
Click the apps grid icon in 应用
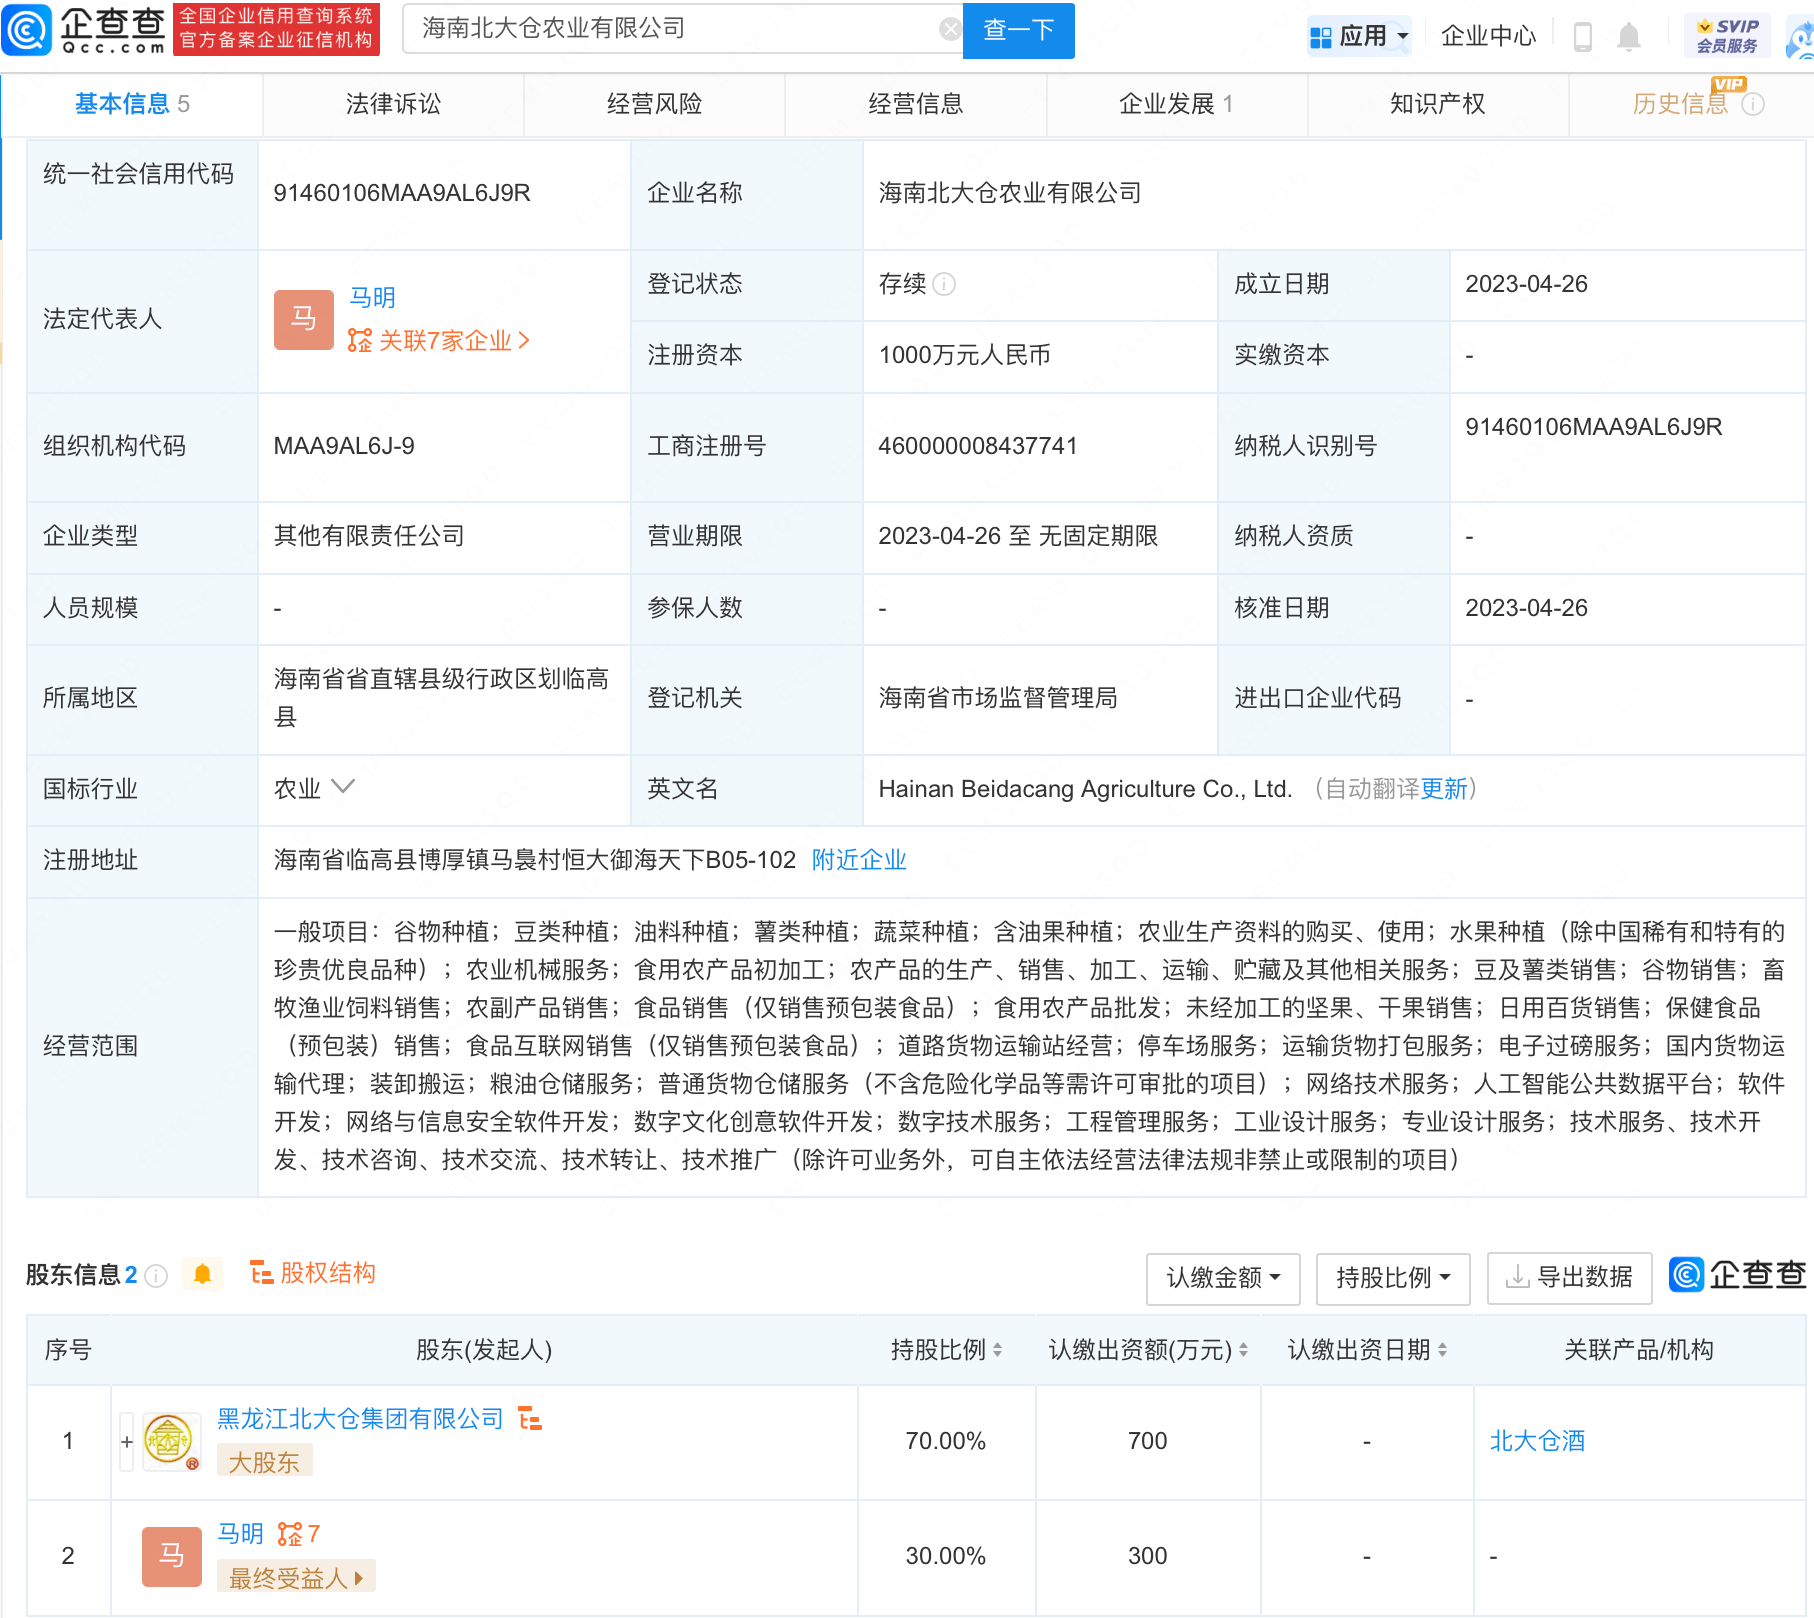pyautogui.click(x=1320, y=37)
